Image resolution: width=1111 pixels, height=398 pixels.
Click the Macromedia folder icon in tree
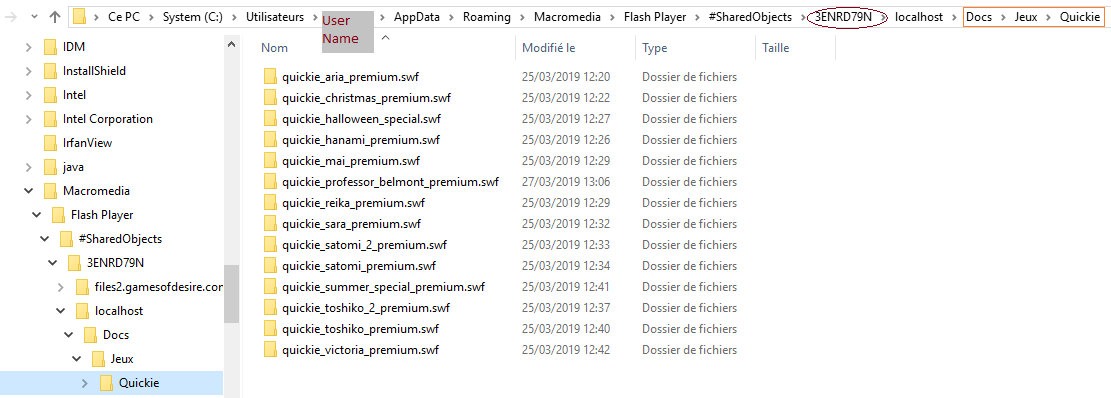click(x=50, y=191)
